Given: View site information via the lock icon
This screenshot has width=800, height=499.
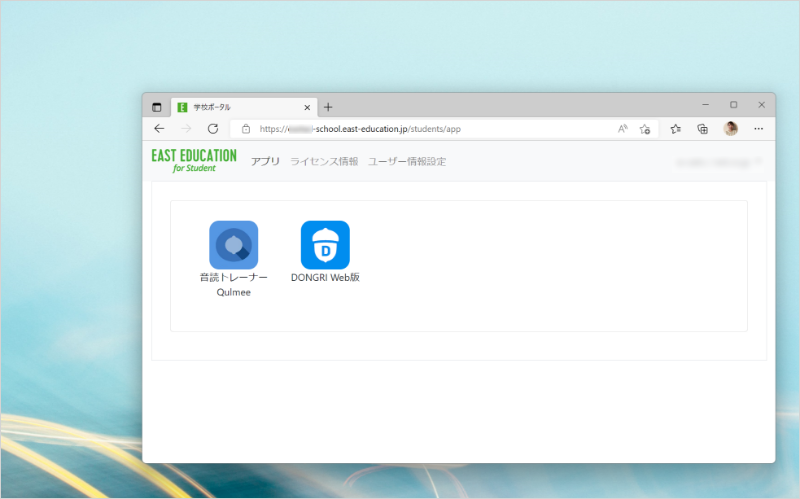Looking at the screenshot, I should coord(246,129).
